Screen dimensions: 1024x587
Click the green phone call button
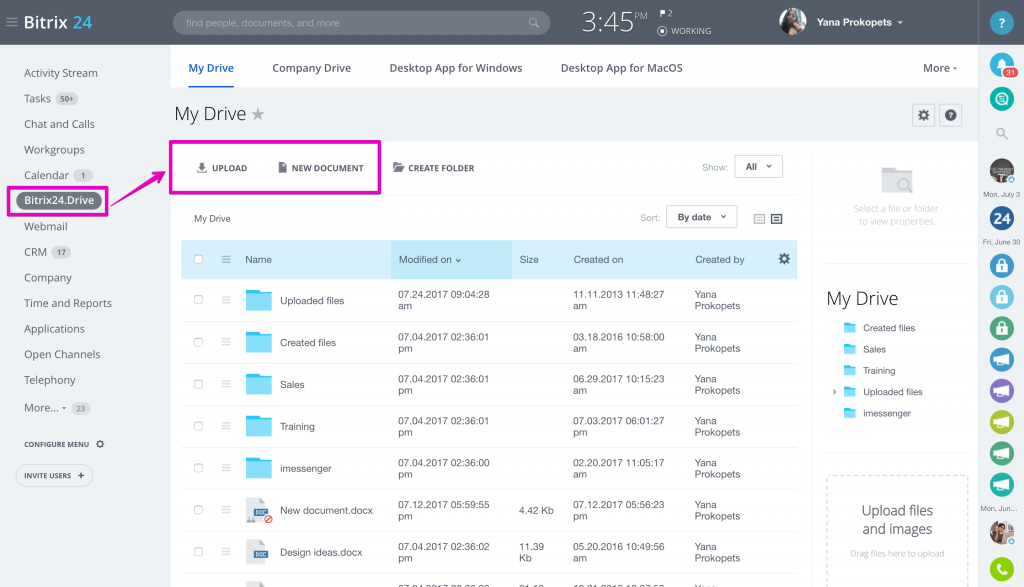pos(1001,569)
